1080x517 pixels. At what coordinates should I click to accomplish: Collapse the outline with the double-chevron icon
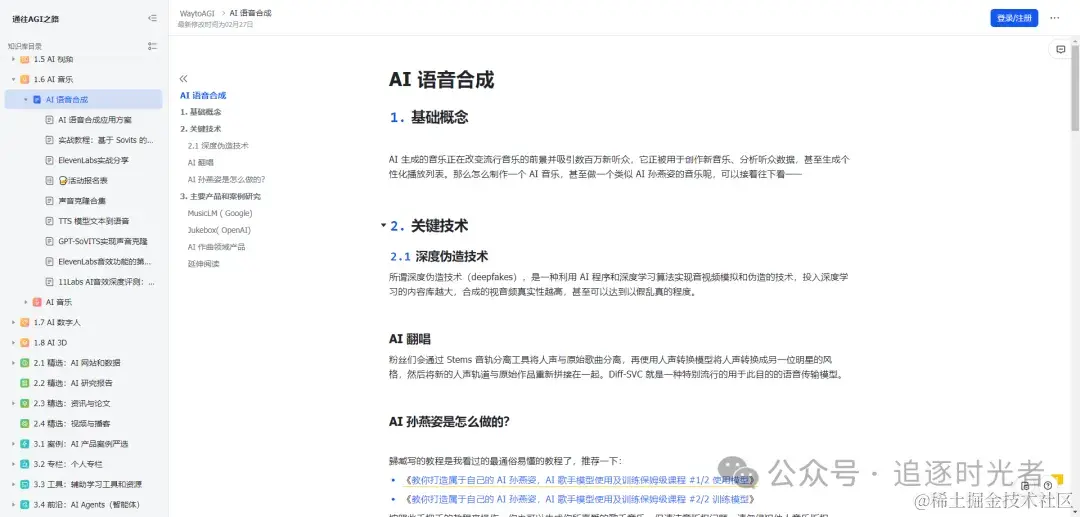pyautogui.click(x=183, y=79)
